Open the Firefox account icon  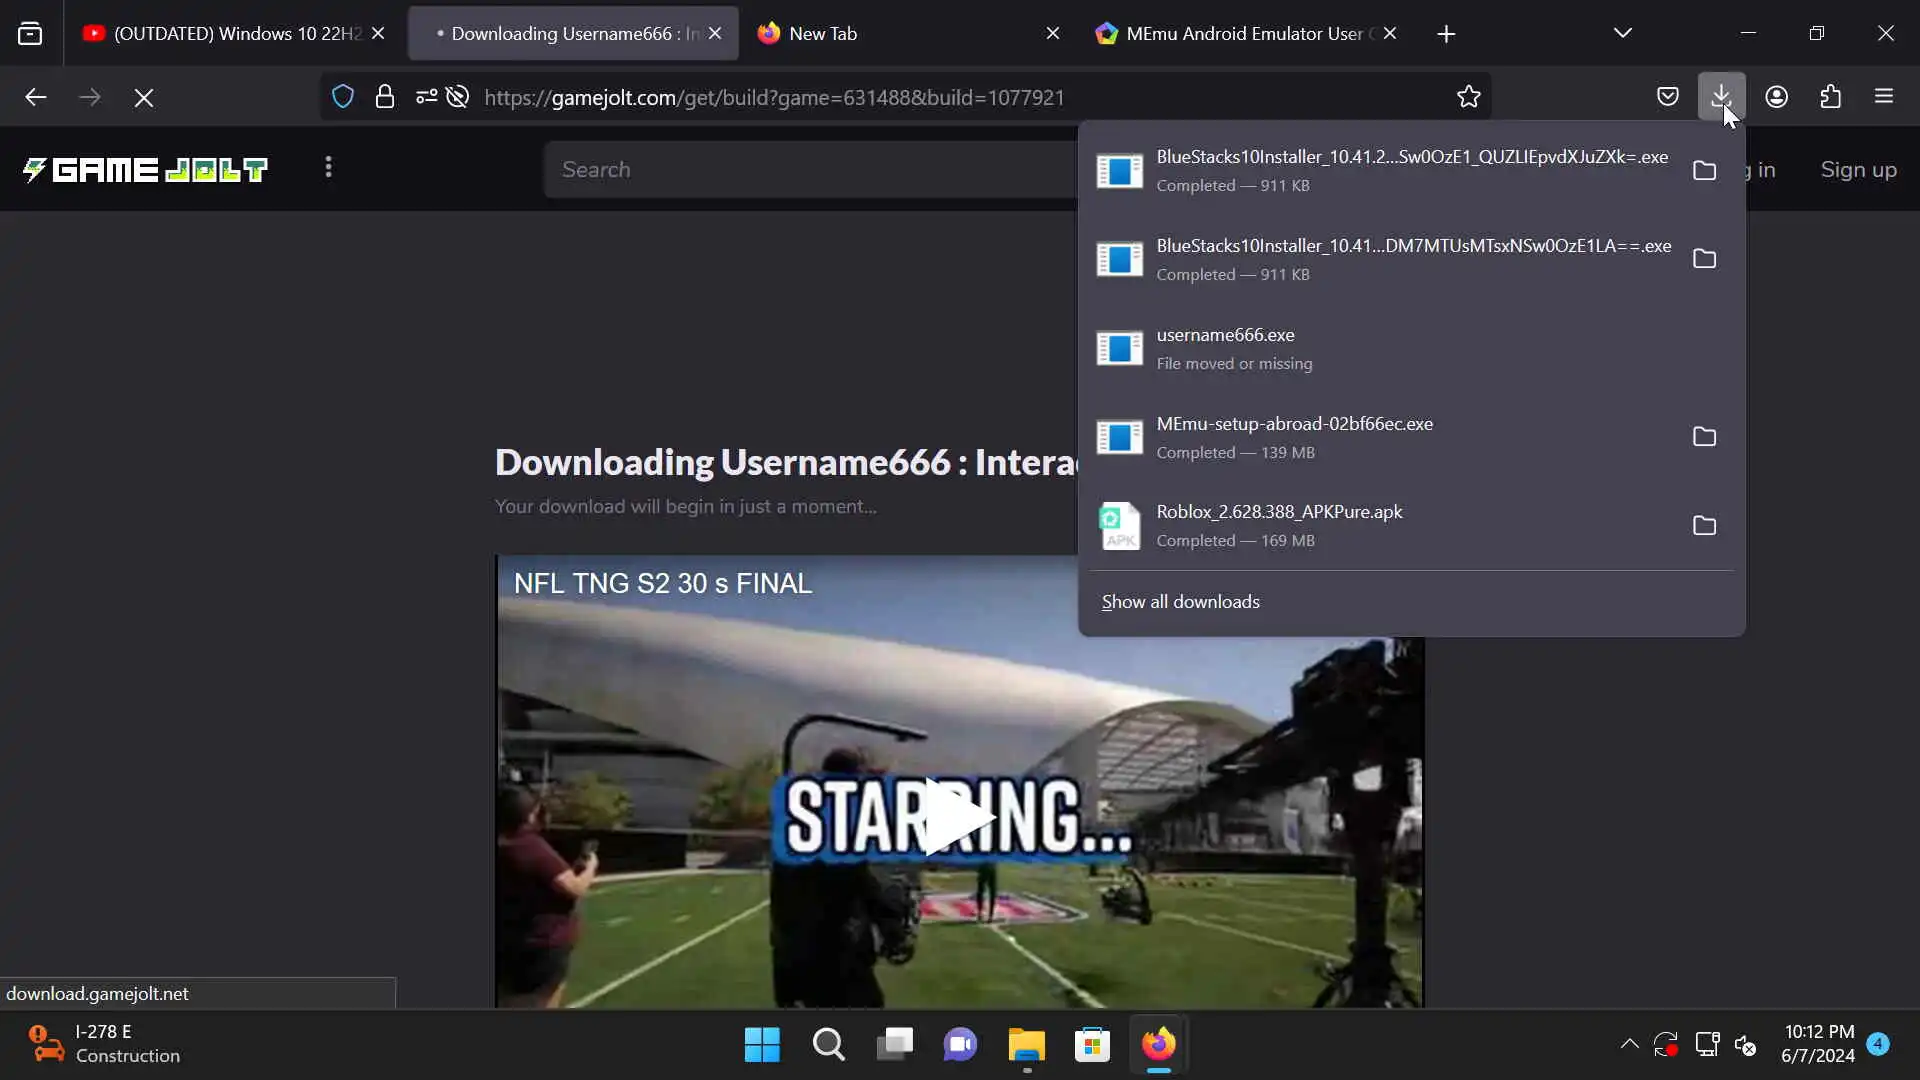[x=1776, y=97]
